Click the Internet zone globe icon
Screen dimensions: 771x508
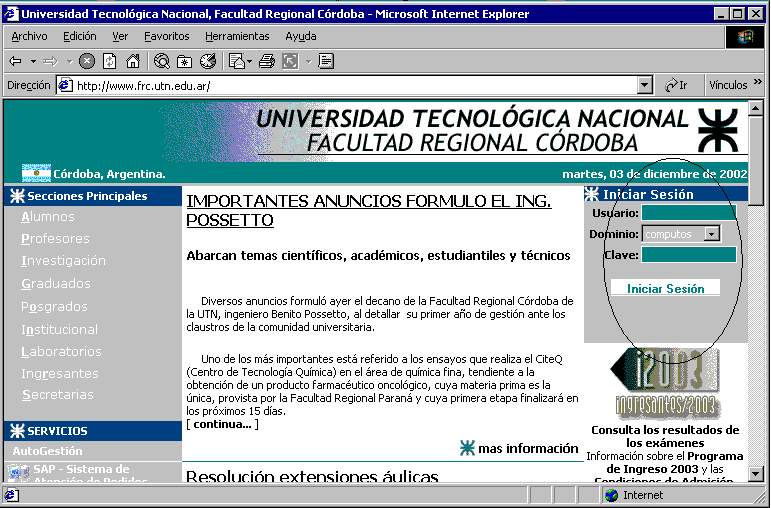611,495
